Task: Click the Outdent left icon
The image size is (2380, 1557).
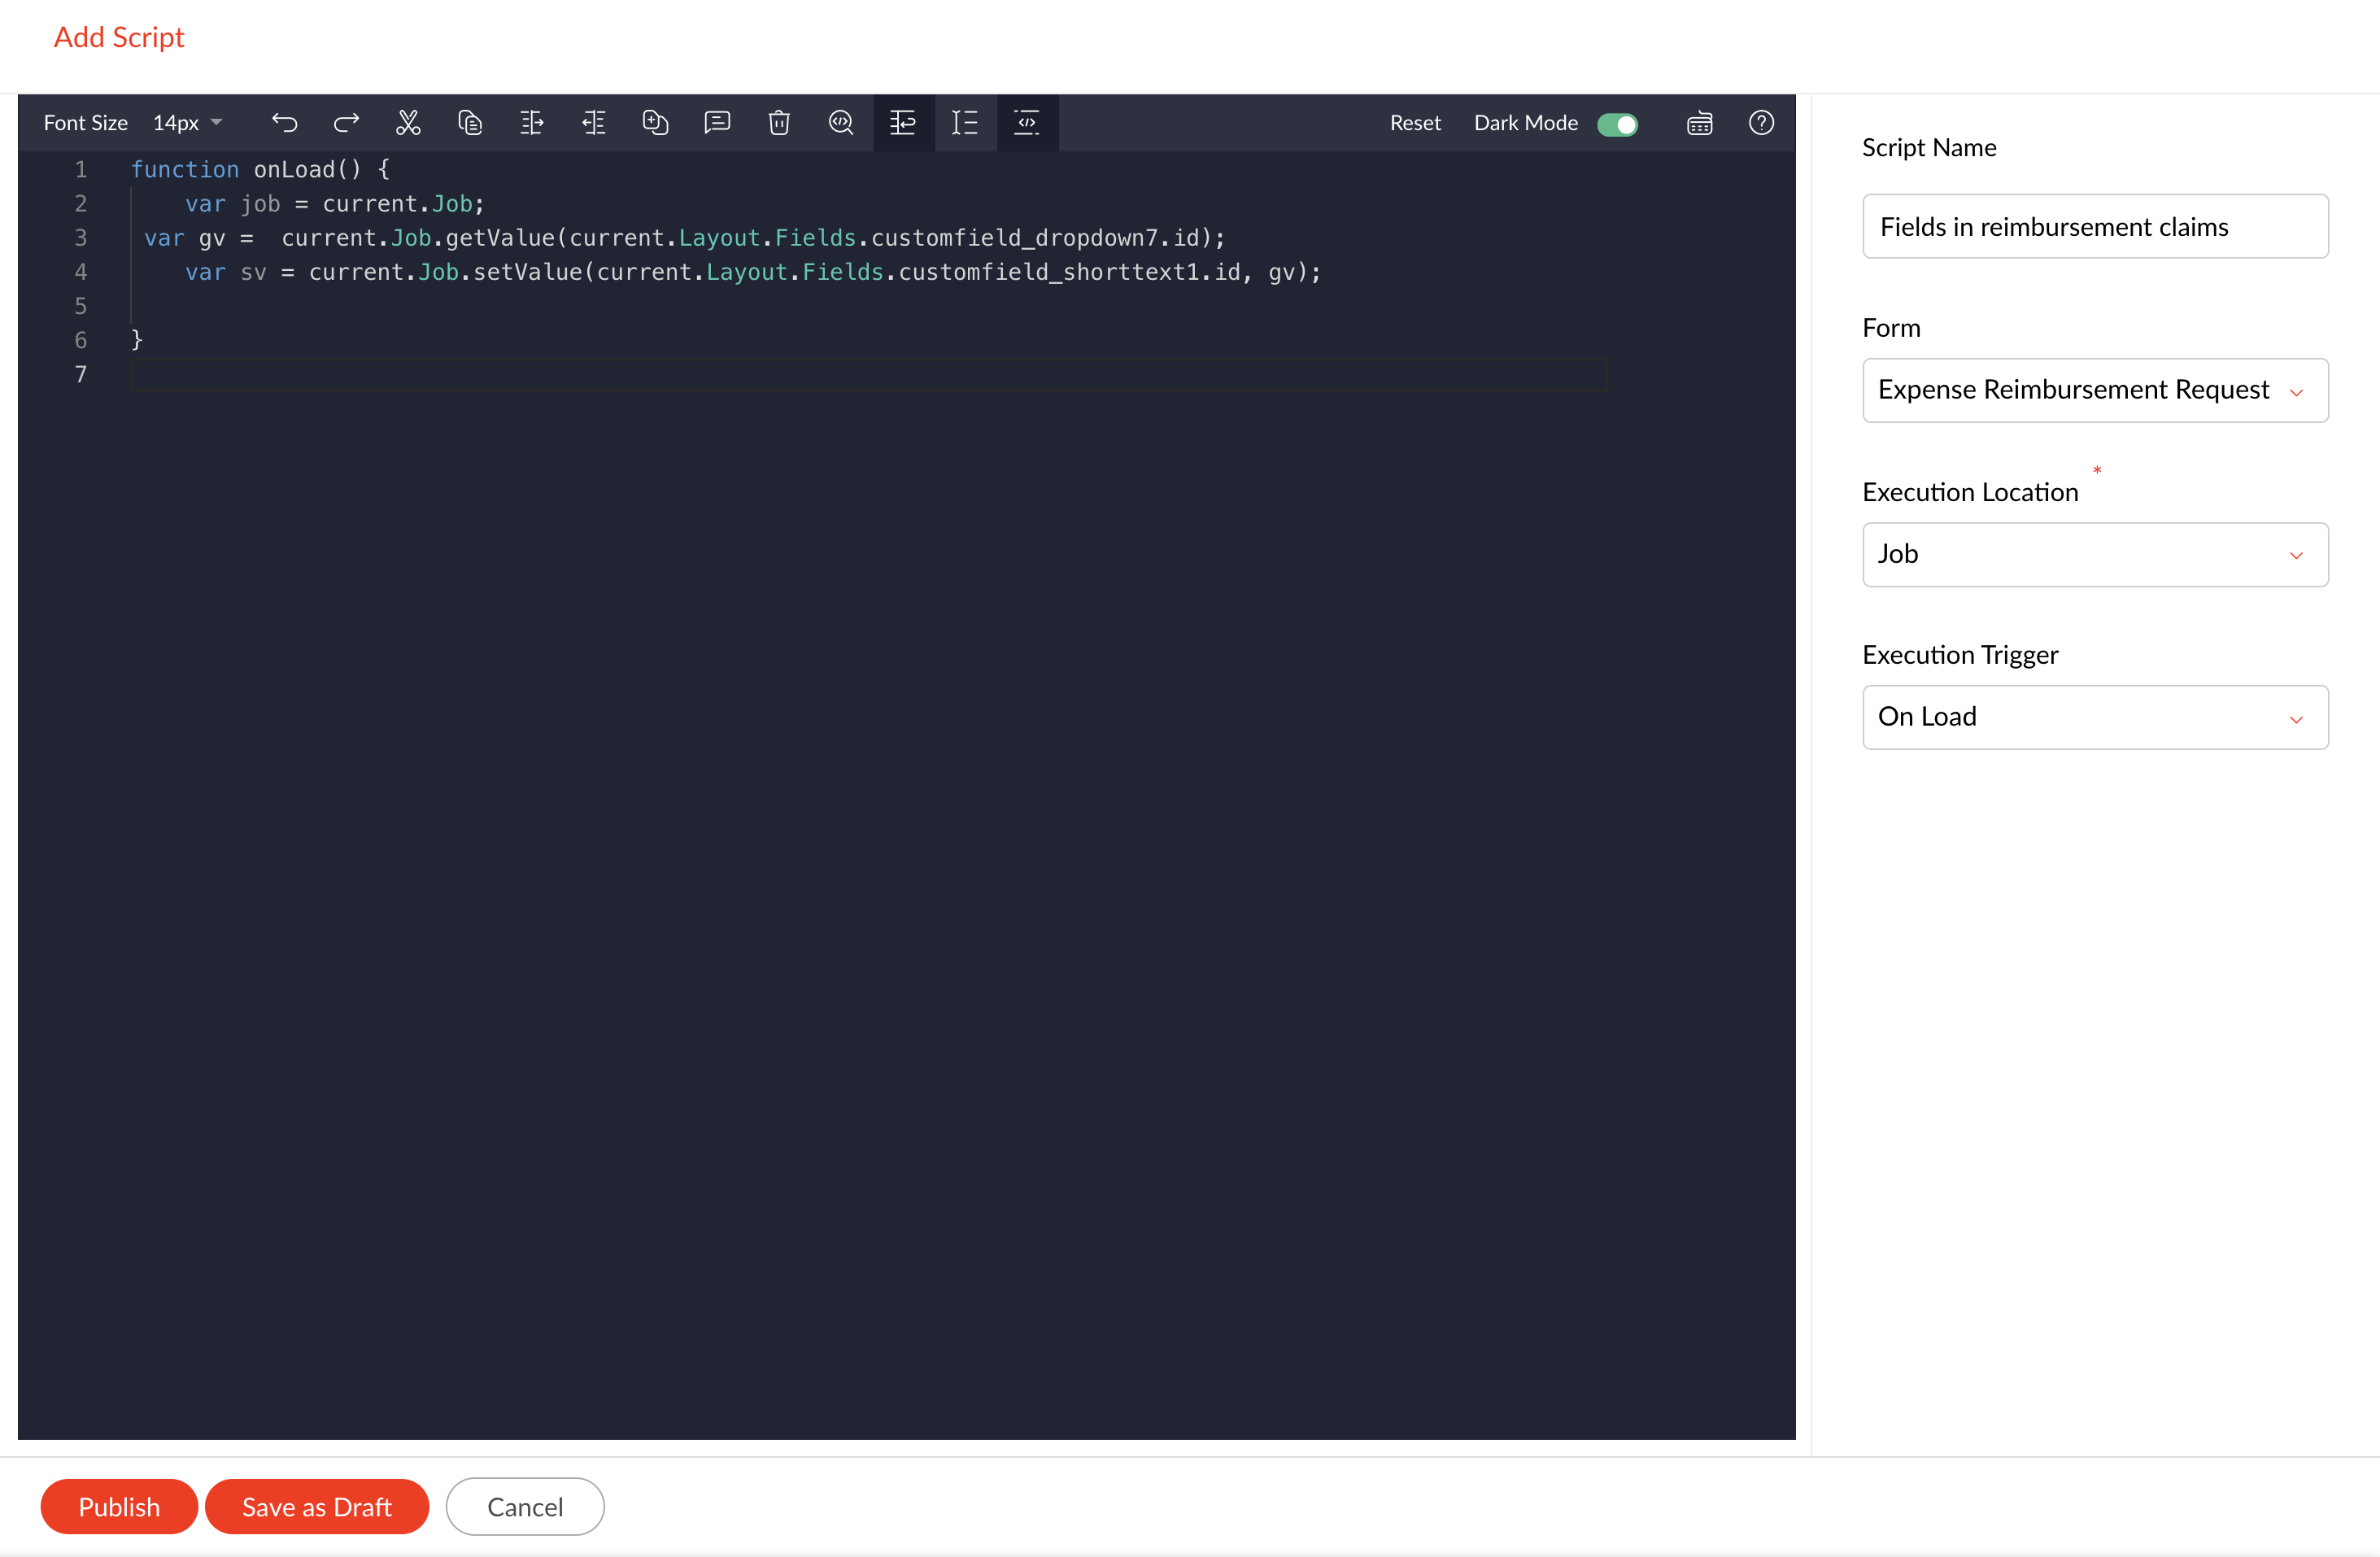Action: click(x=594, y=123)
